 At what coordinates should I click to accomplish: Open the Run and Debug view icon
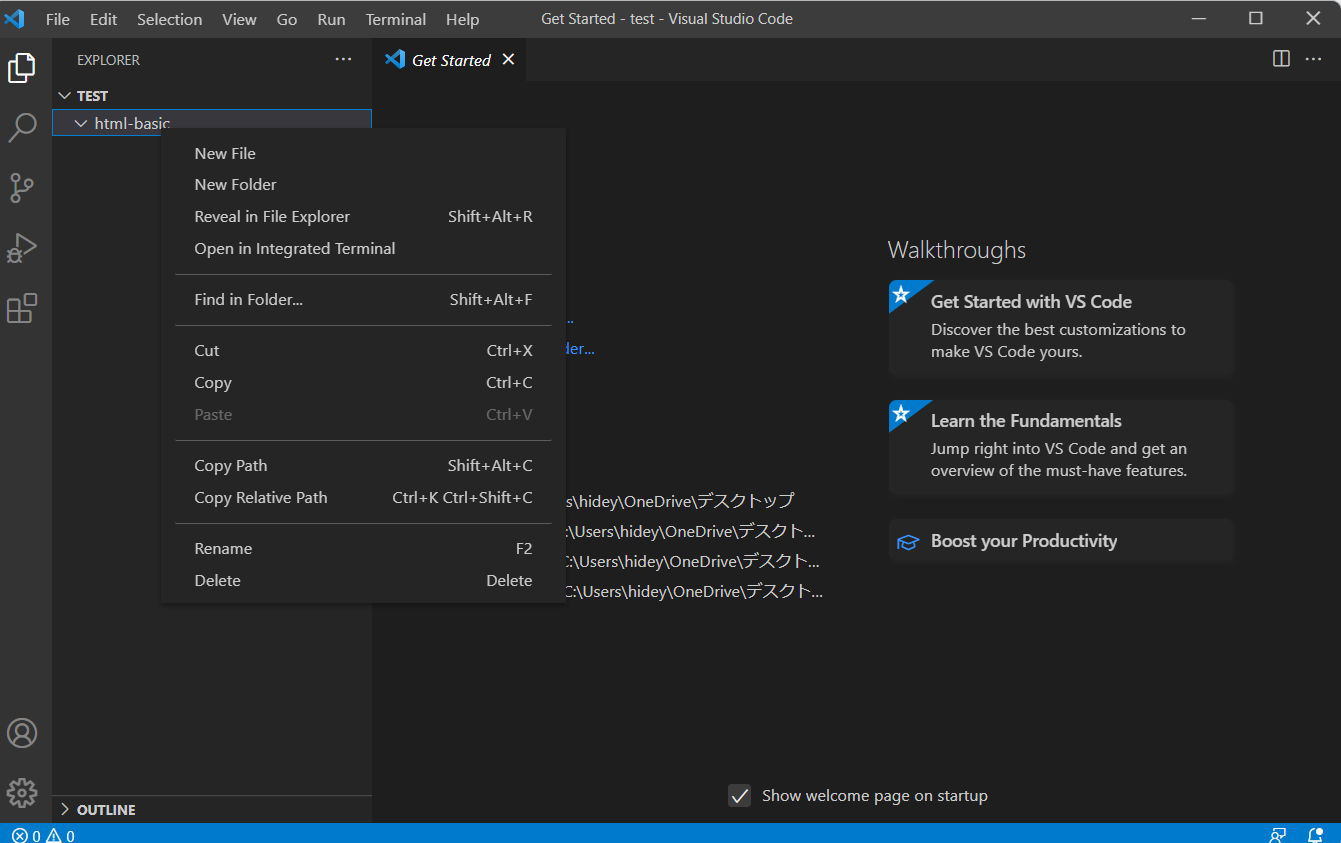pos(22,248)
